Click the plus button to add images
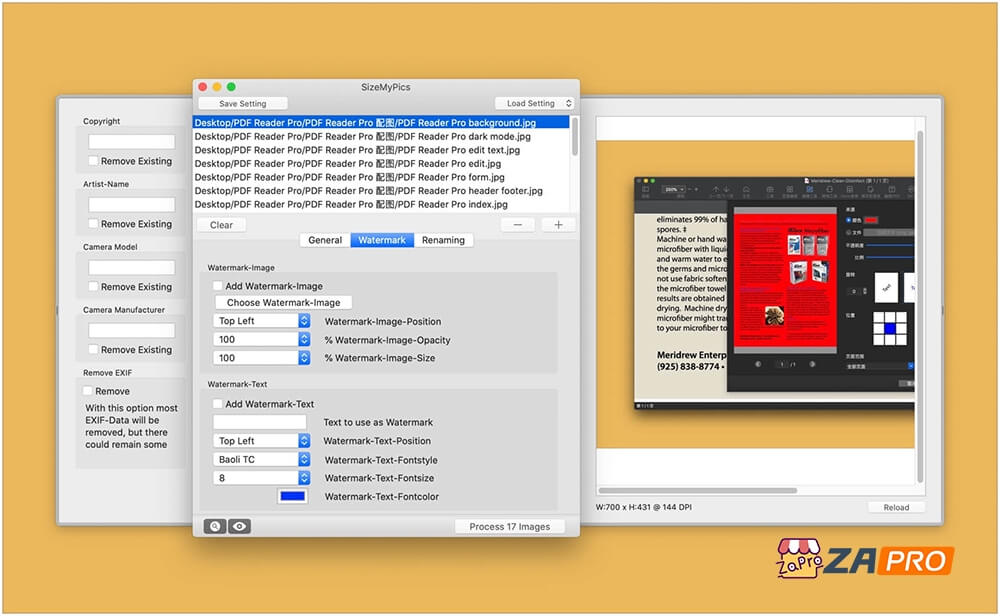 tap(558, 225)
